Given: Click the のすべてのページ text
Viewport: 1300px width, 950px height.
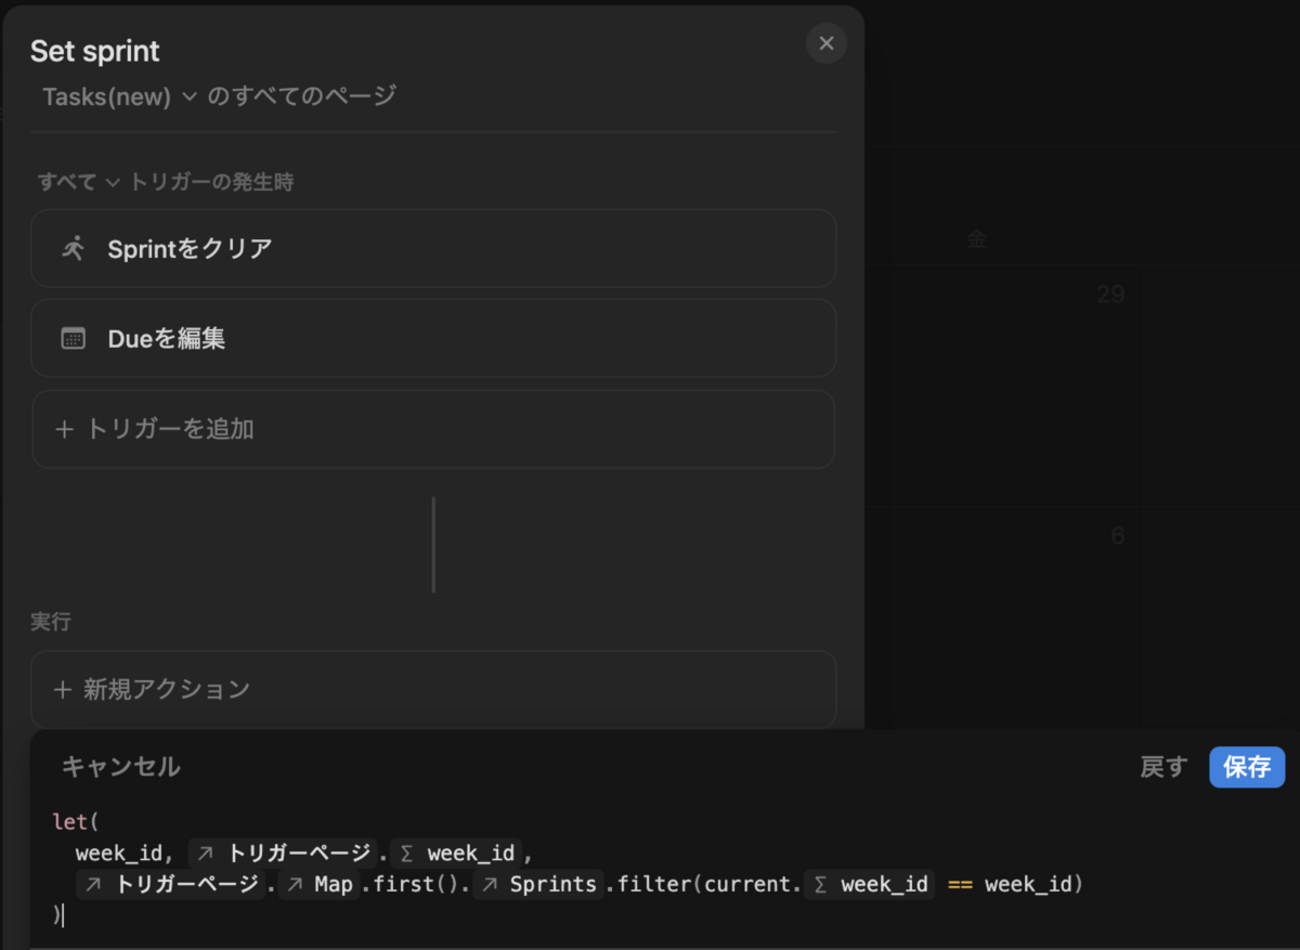Looking at the screenshot, I should pyautogui.click(x=302, y=96).
